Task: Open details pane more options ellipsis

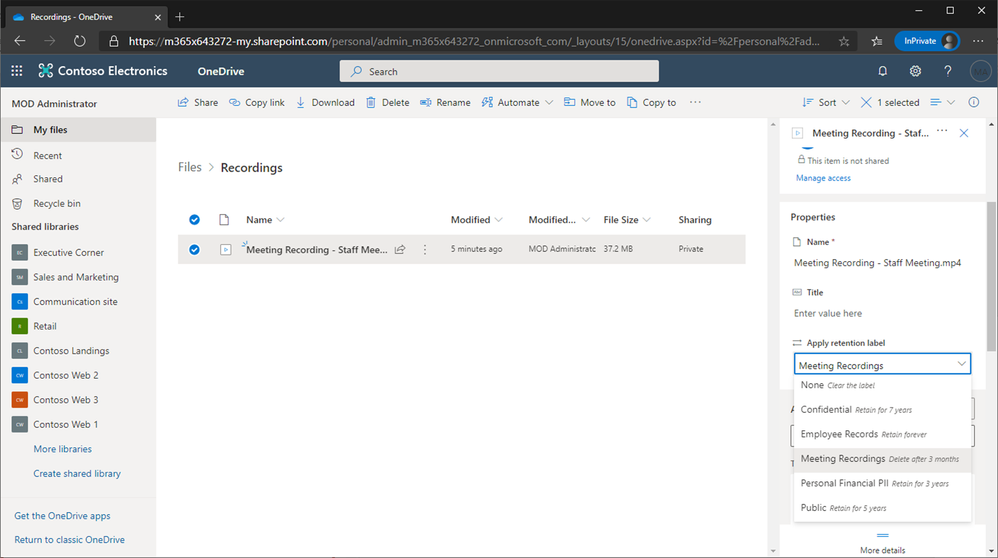Action: point(942,131)
